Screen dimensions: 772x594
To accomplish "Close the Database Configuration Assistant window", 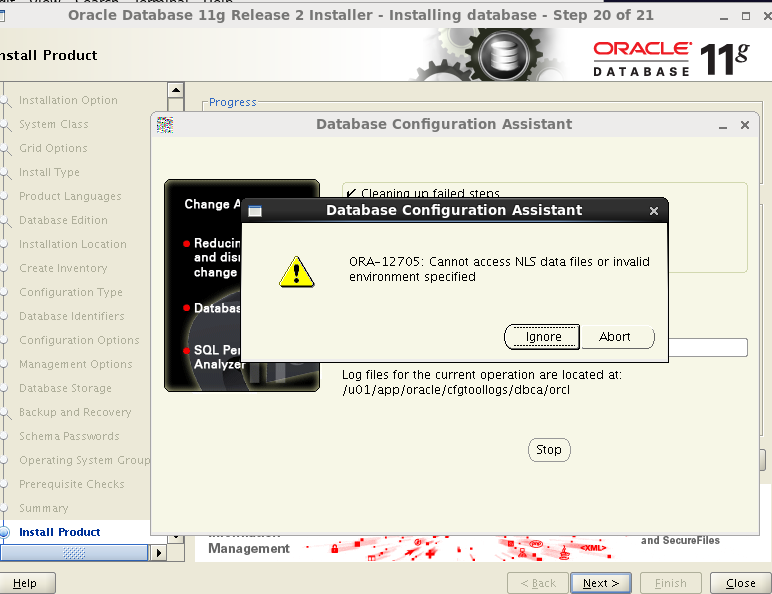I will coord(745,125).
